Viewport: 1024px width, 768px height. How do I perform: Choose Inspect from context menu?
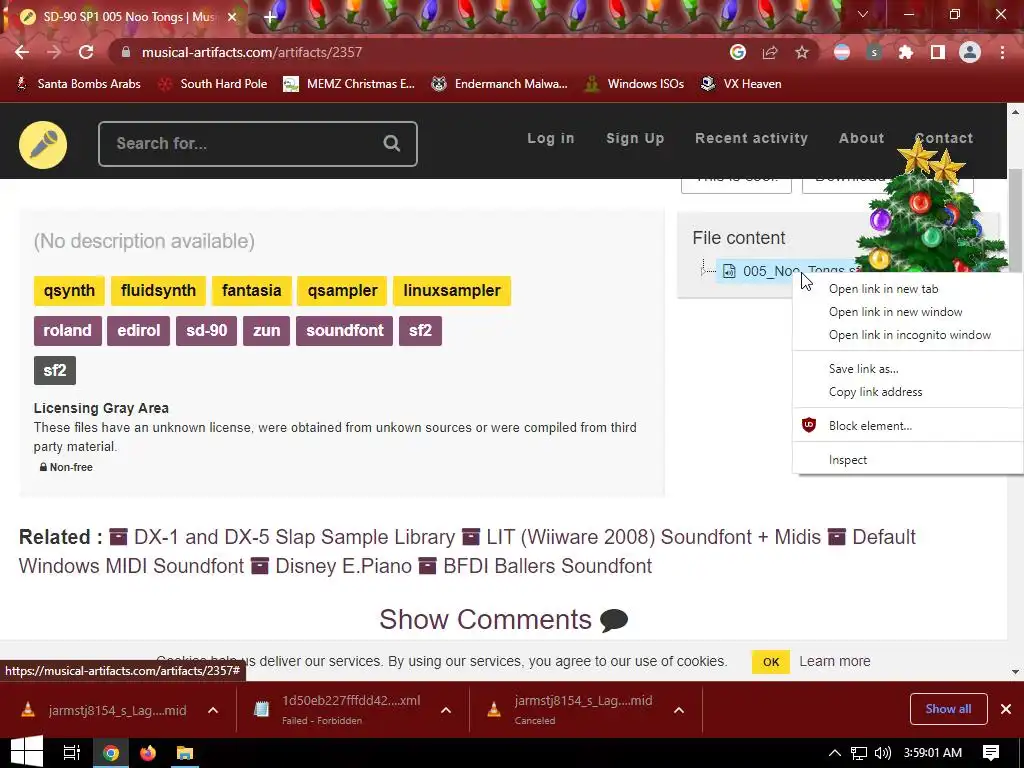[x=908, y=459]
